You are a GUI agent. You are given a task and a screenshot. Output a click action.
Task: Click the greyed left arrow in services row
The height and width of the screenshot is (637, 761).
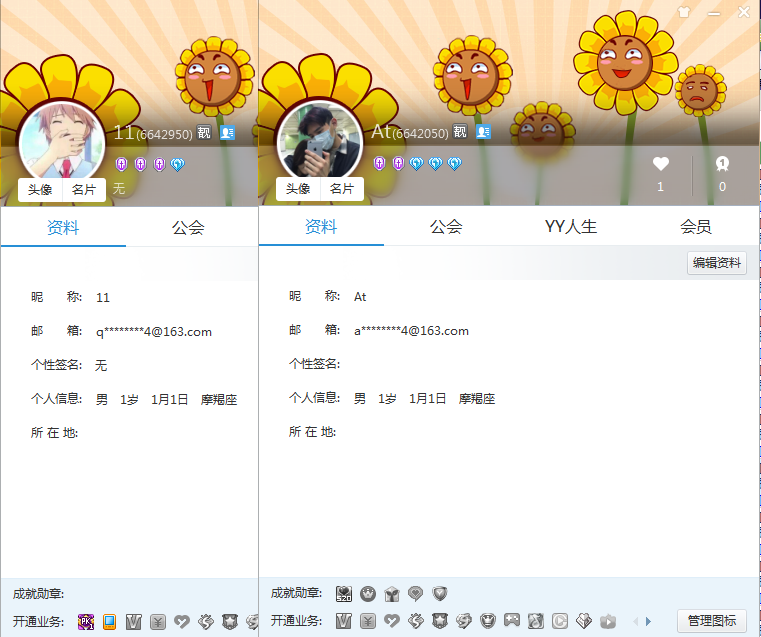click(636, 621)
